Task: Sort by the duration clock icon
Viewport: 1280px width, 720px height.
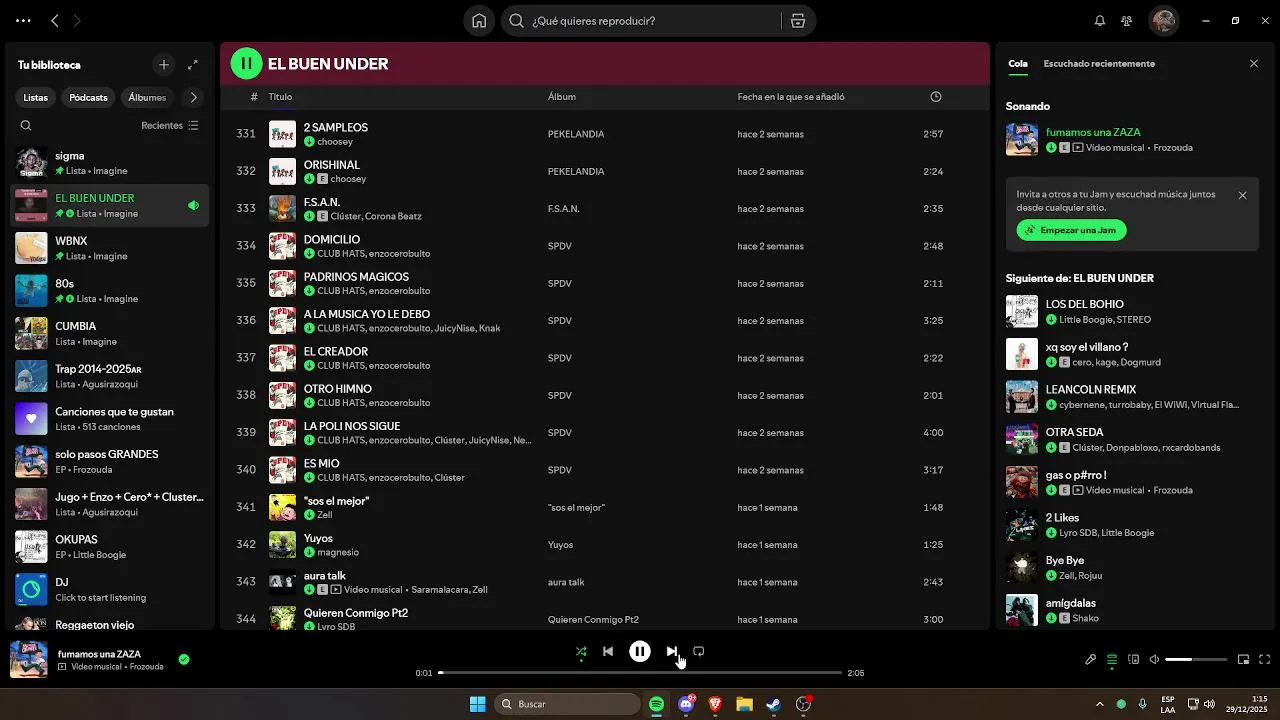Action: (x=936, y=97)
